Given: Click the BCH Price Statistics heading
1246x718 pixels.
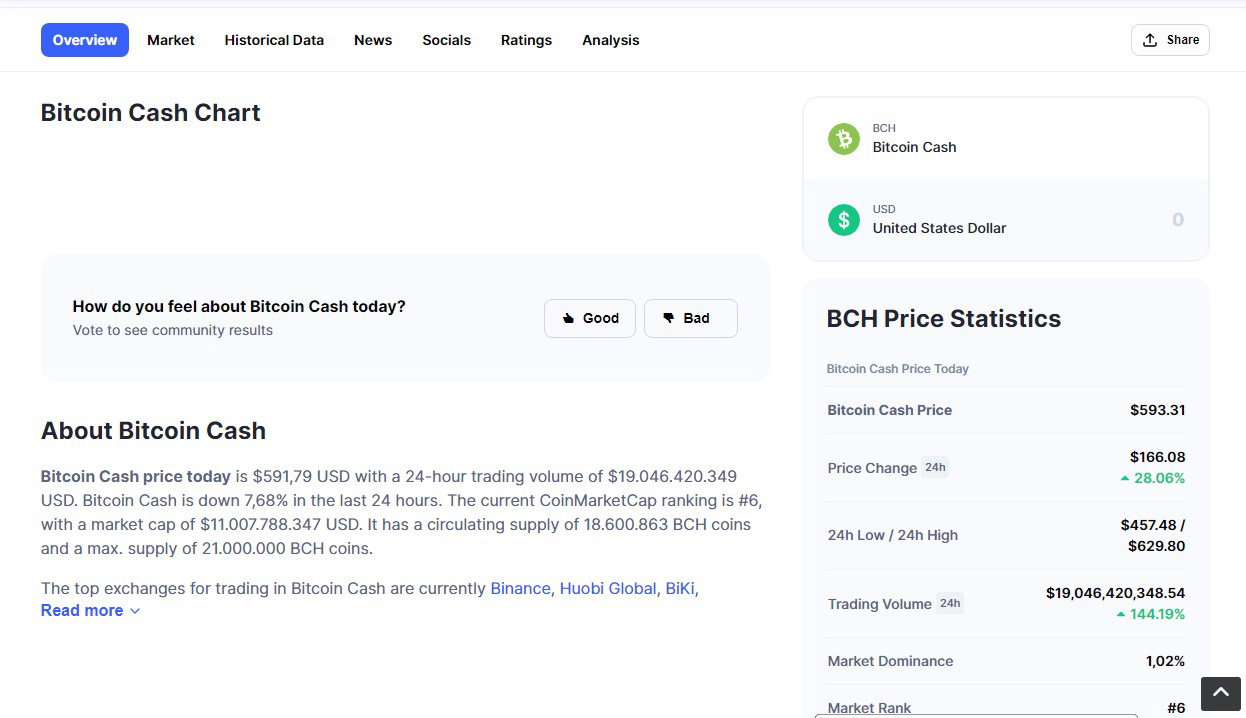Looking at the screenshot, I should [x=944, y=318].
